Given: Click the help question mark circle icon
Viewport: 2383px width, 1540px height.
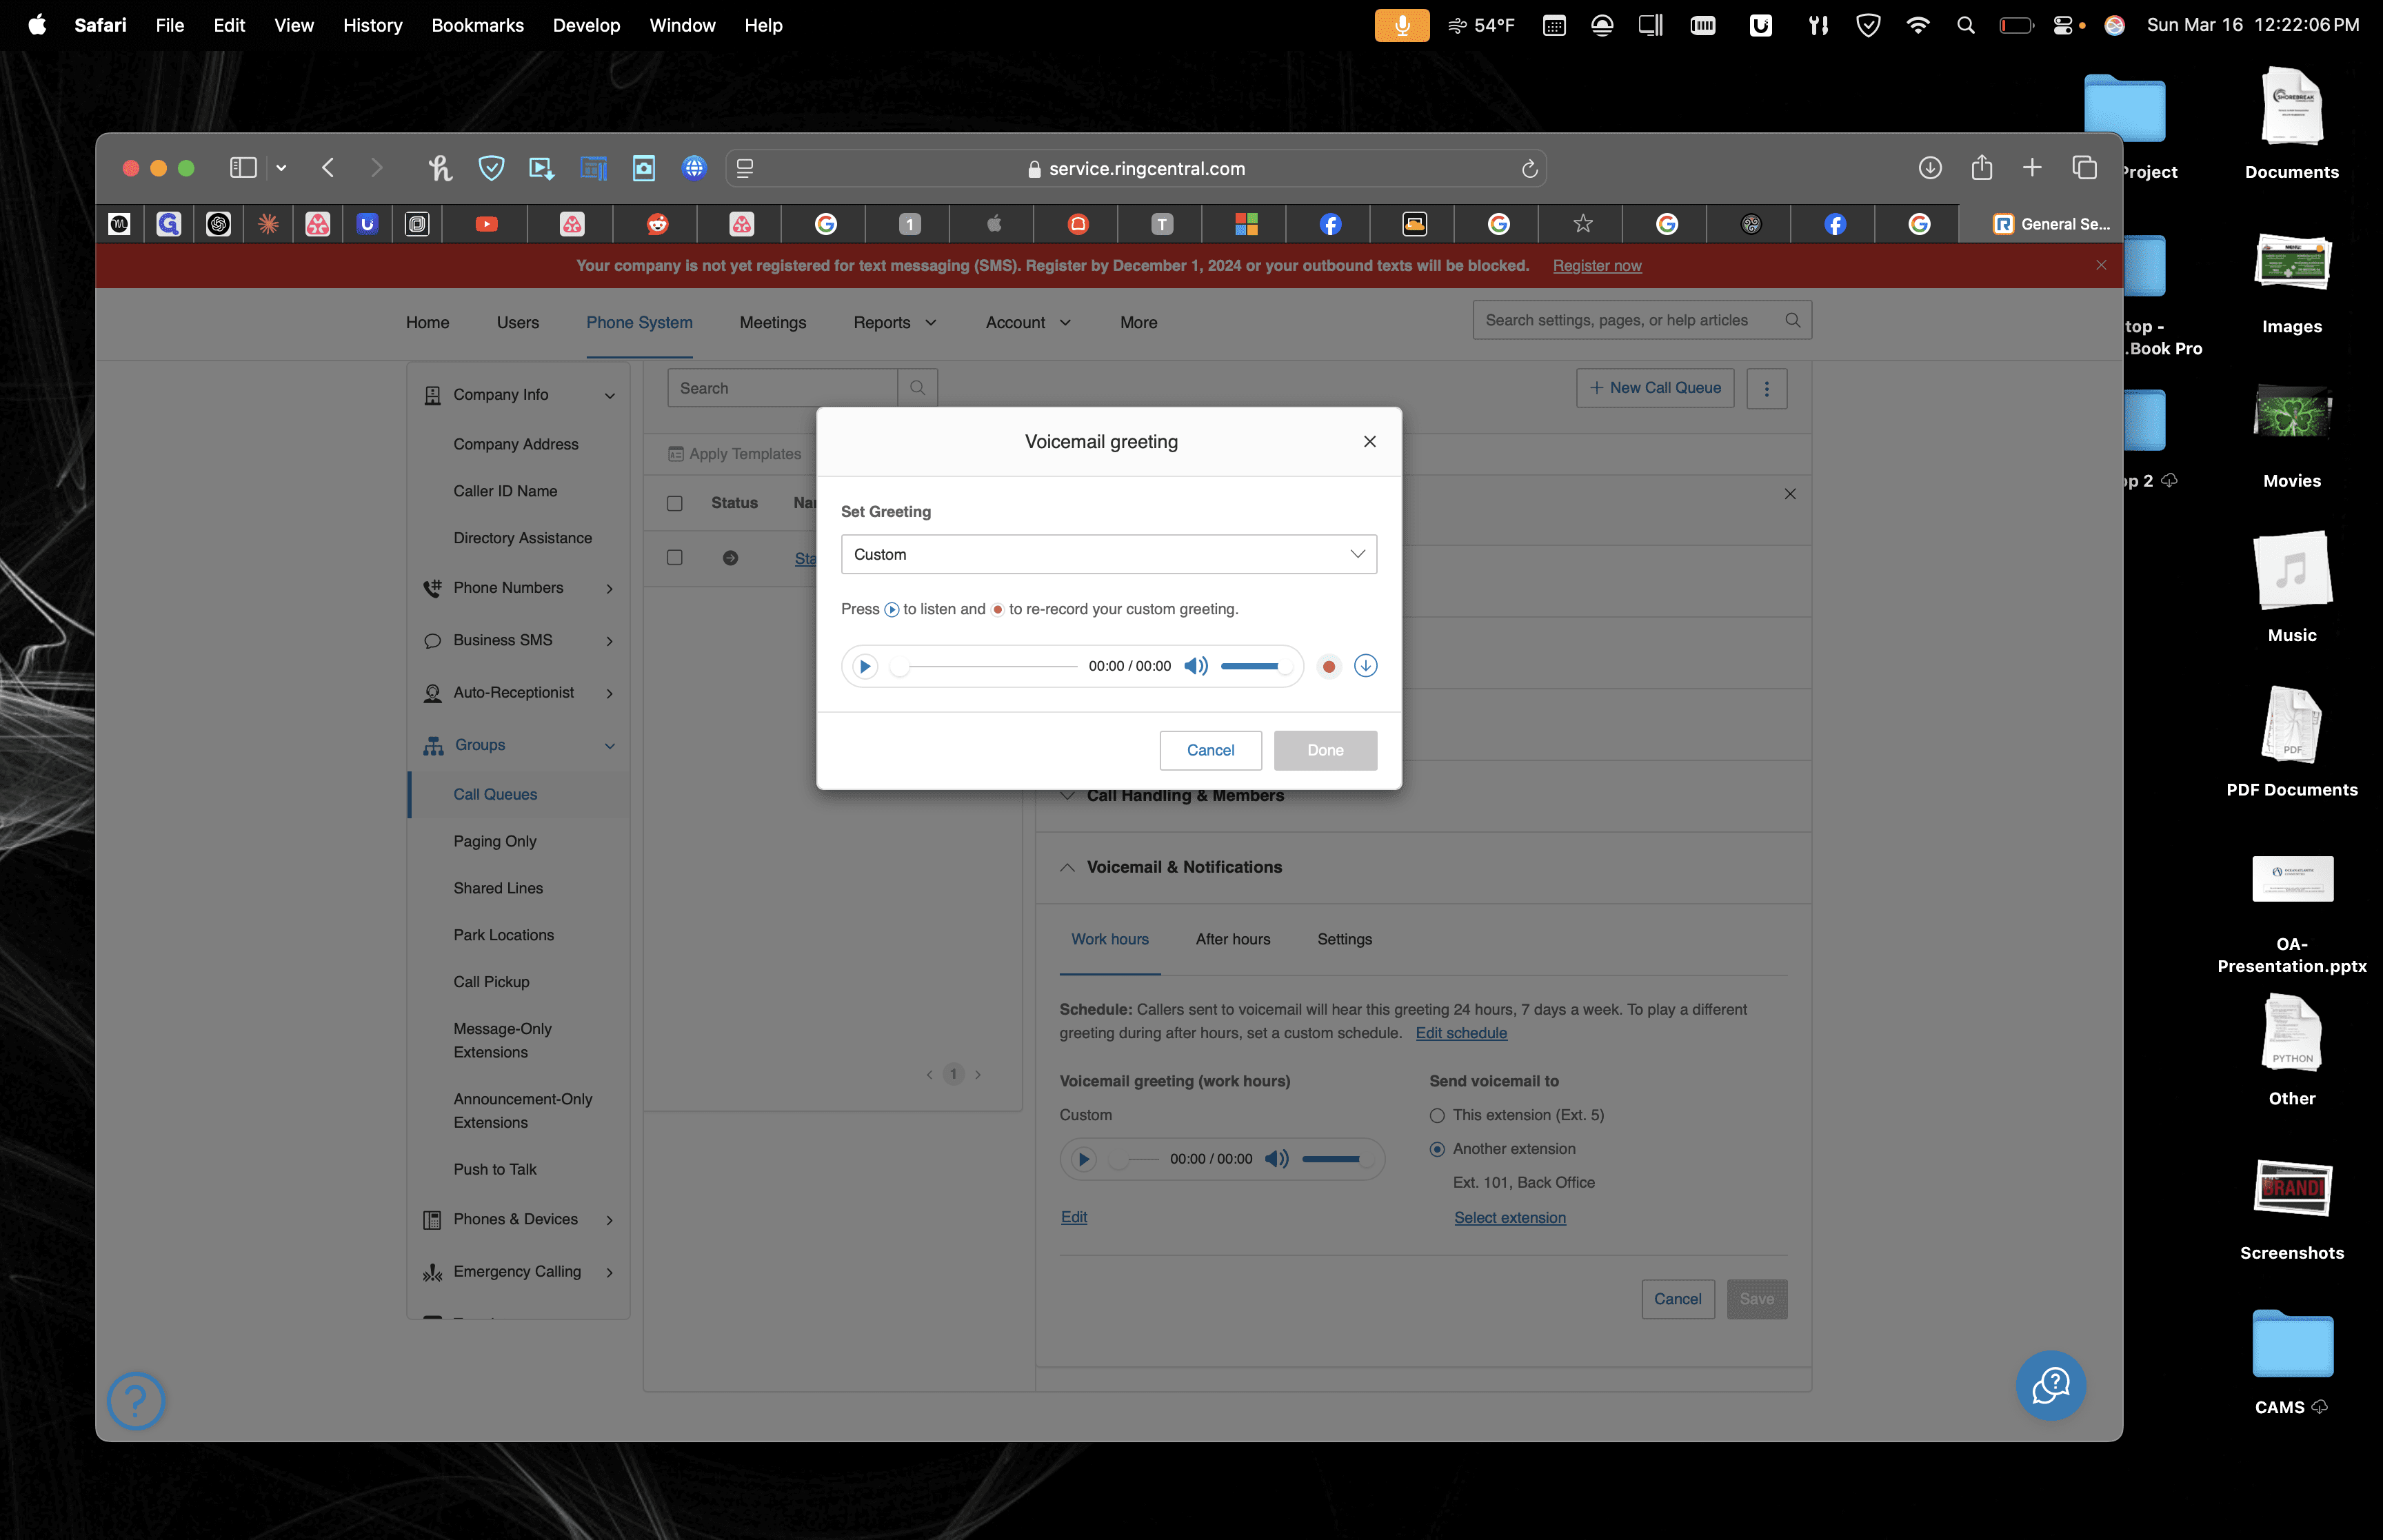Looking at the screenshot, I should (x=135, y=1400).
